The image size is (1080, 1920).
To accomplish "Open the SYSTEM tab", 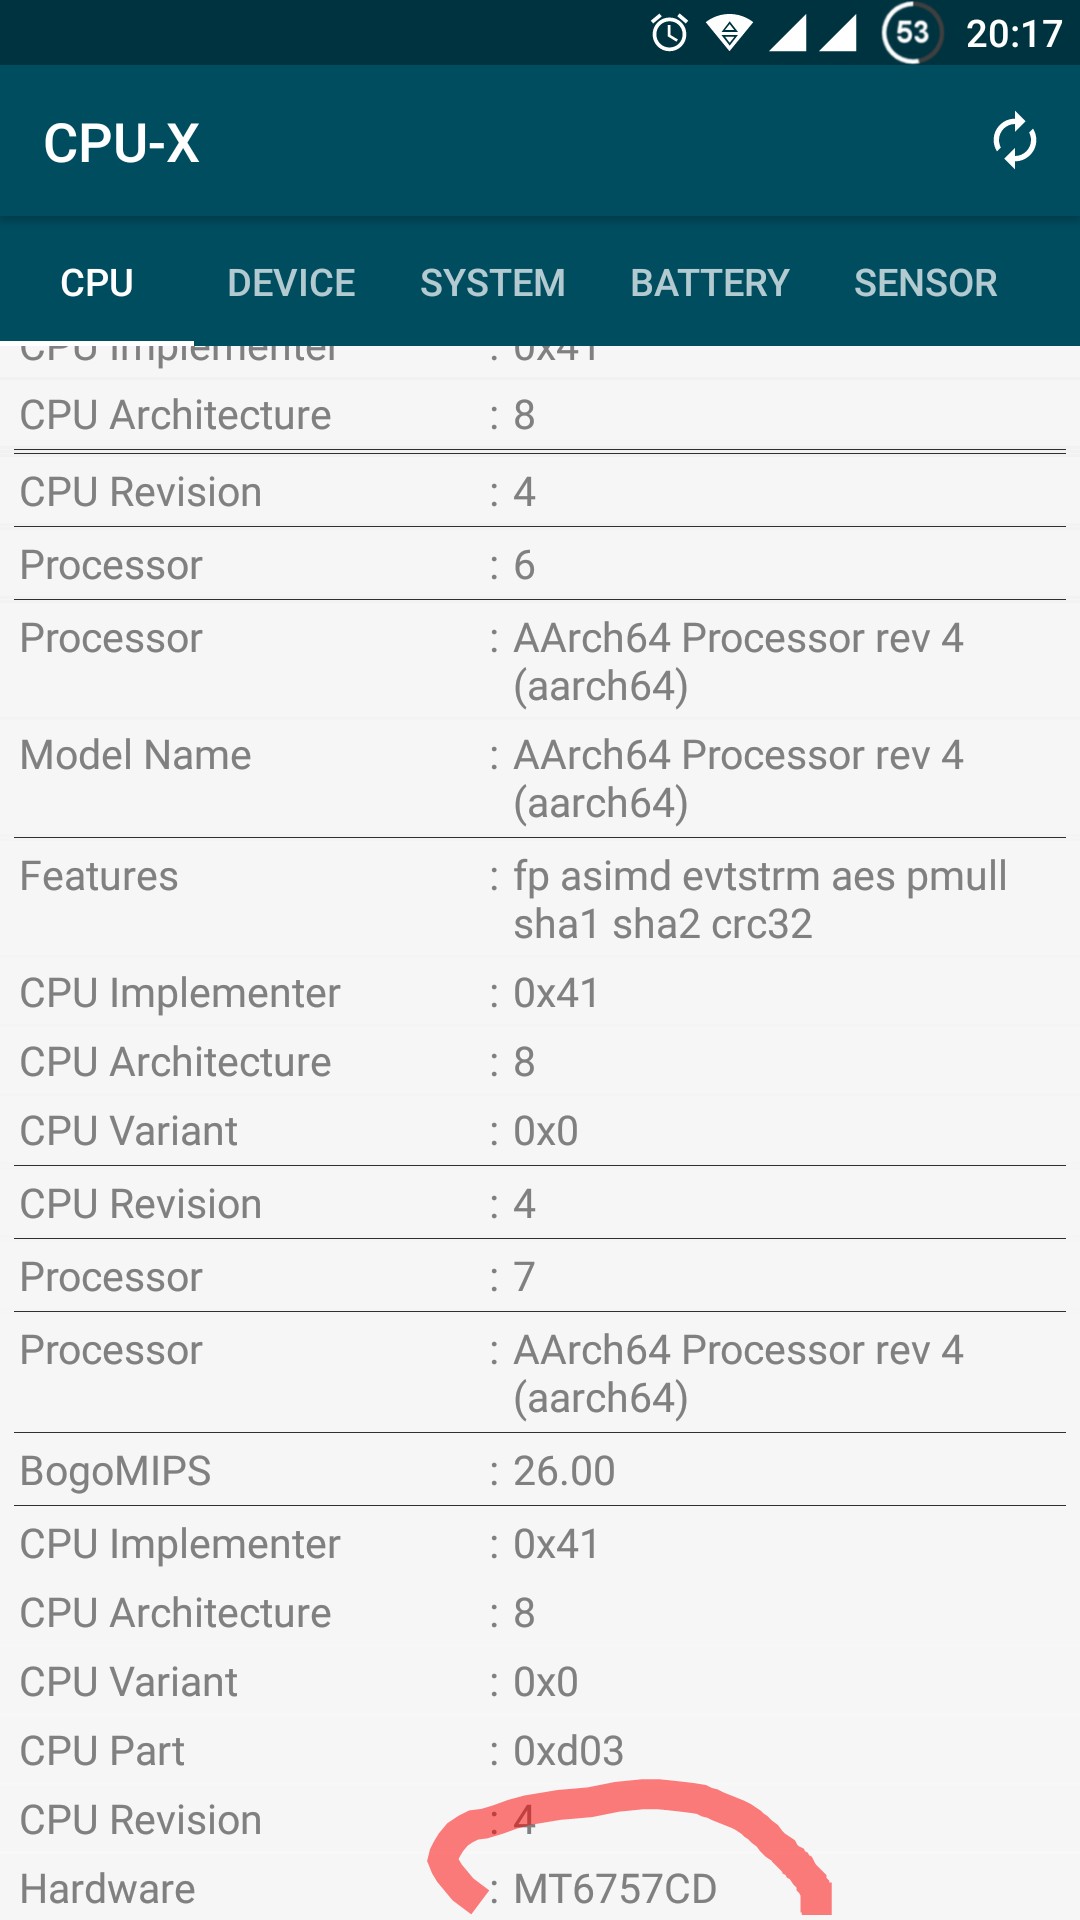I will 492,283.
